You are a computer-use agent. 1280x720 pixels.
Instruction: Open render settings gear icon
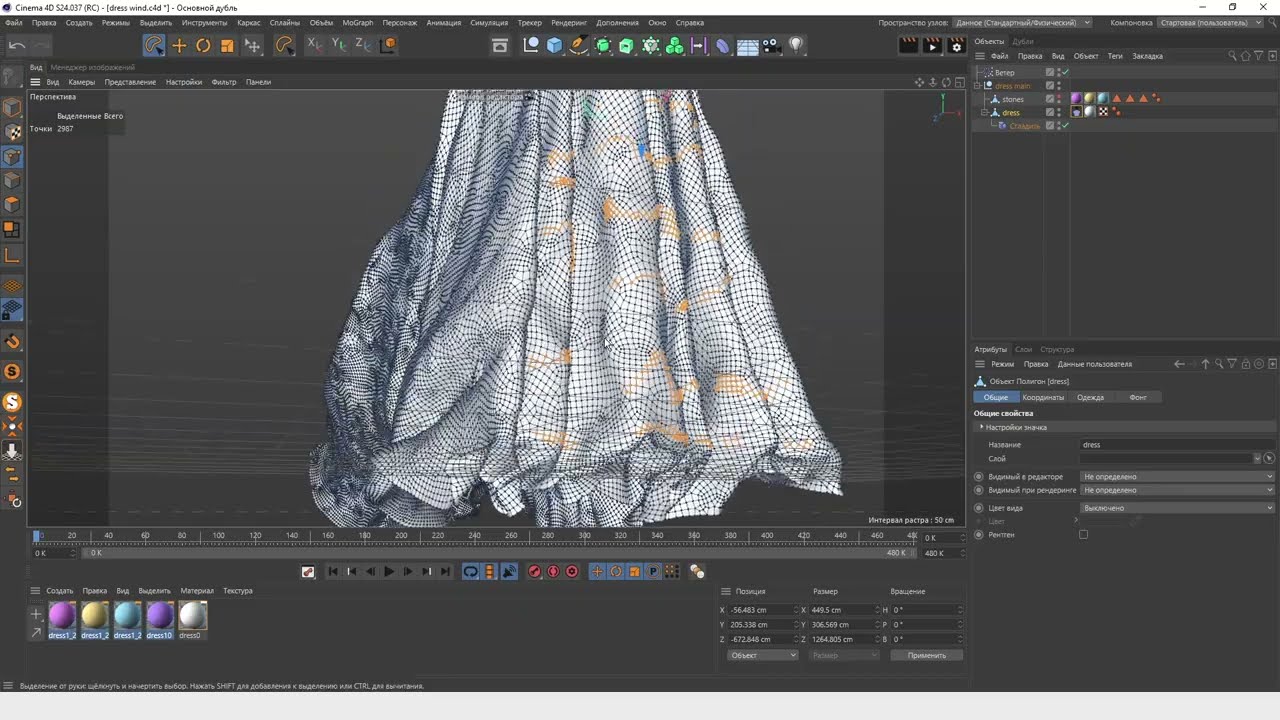pos(956,46)
